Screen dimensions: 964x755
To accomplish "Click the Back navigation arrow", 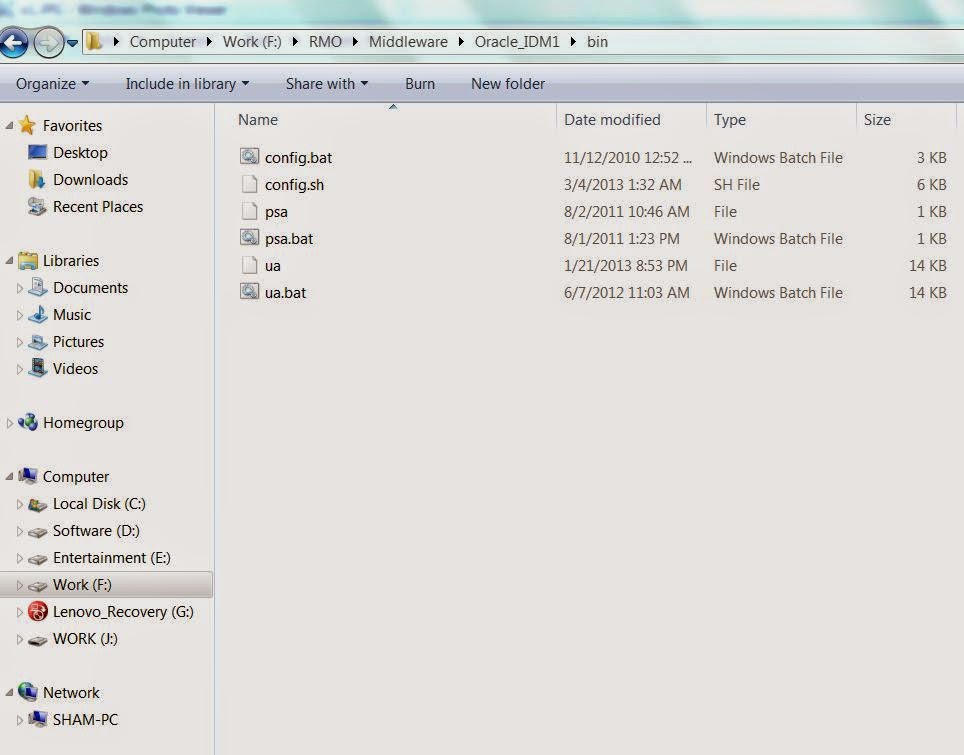I will [15, 42].
